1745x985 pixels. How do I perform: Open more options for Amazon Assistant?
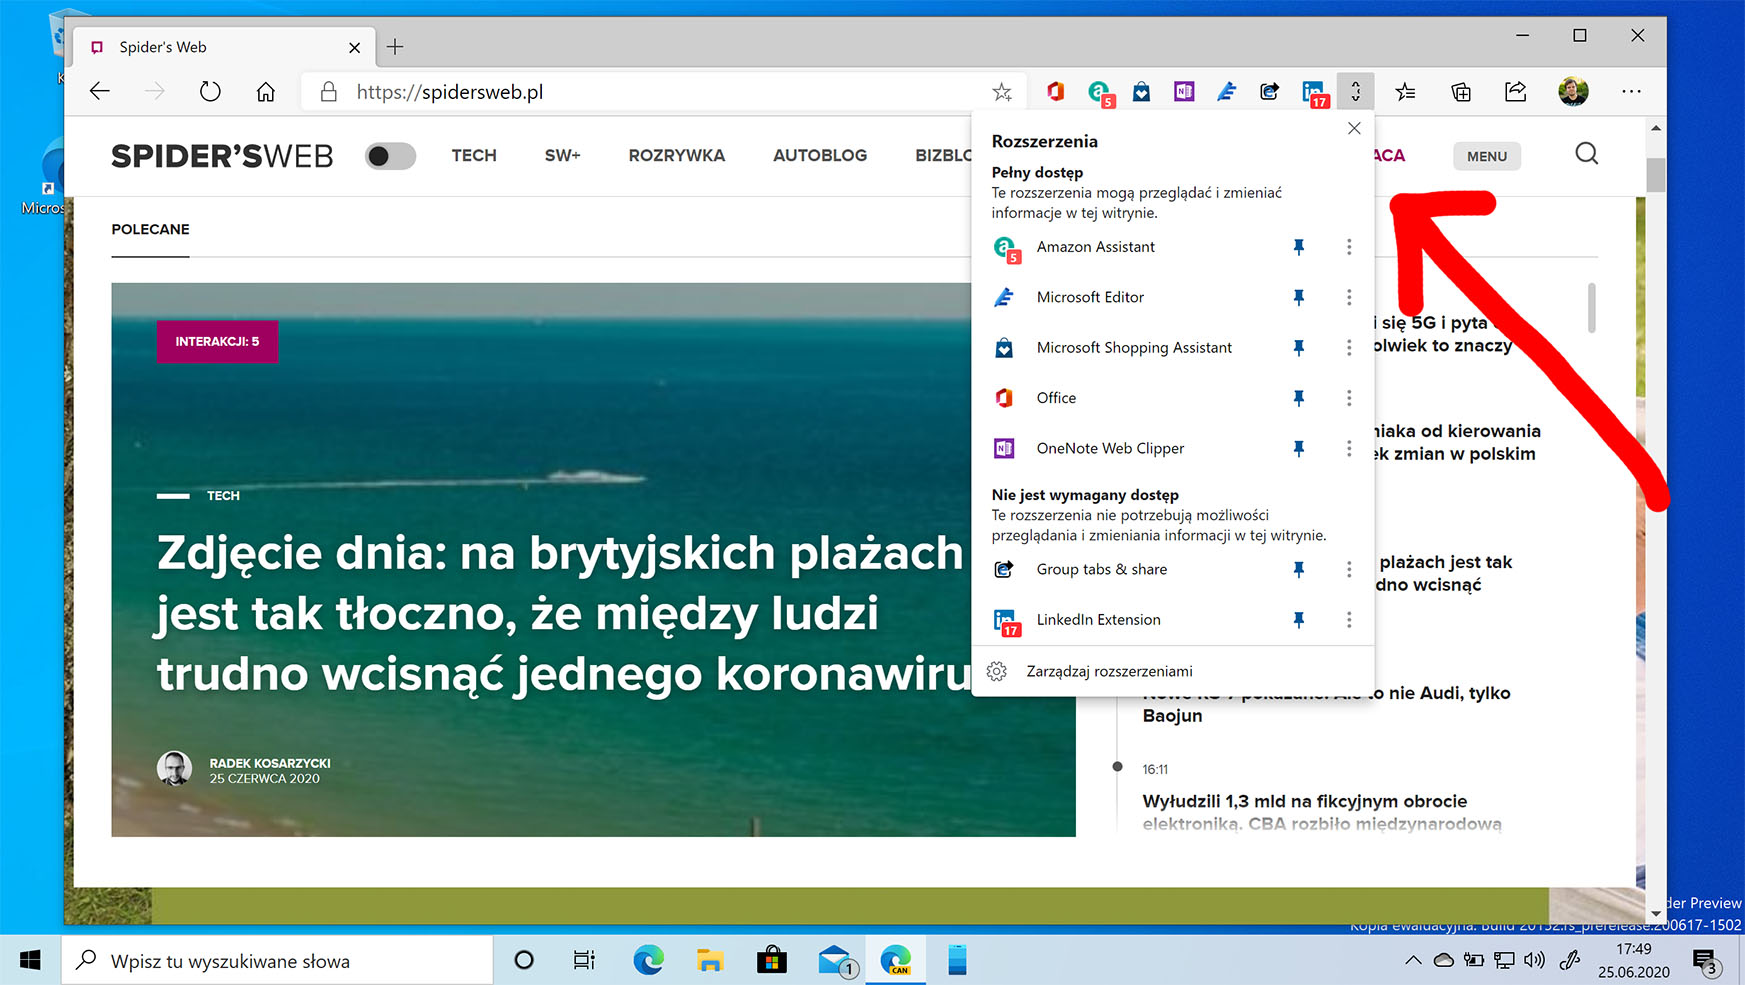point(1349,247)
